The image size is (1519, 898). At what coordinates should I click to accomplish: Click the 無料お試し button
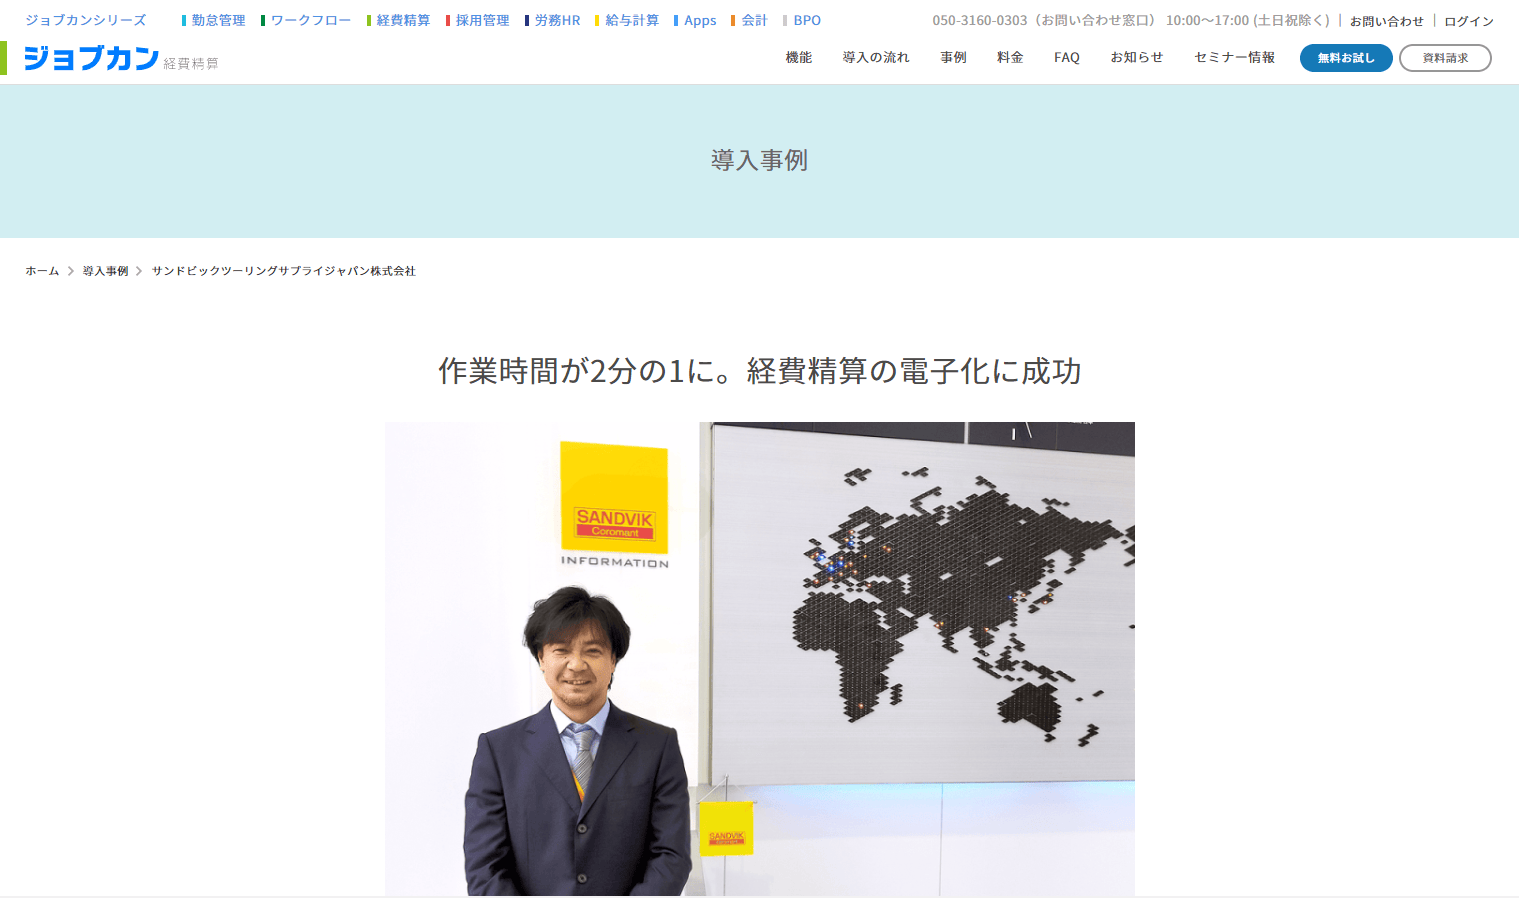1346,58
